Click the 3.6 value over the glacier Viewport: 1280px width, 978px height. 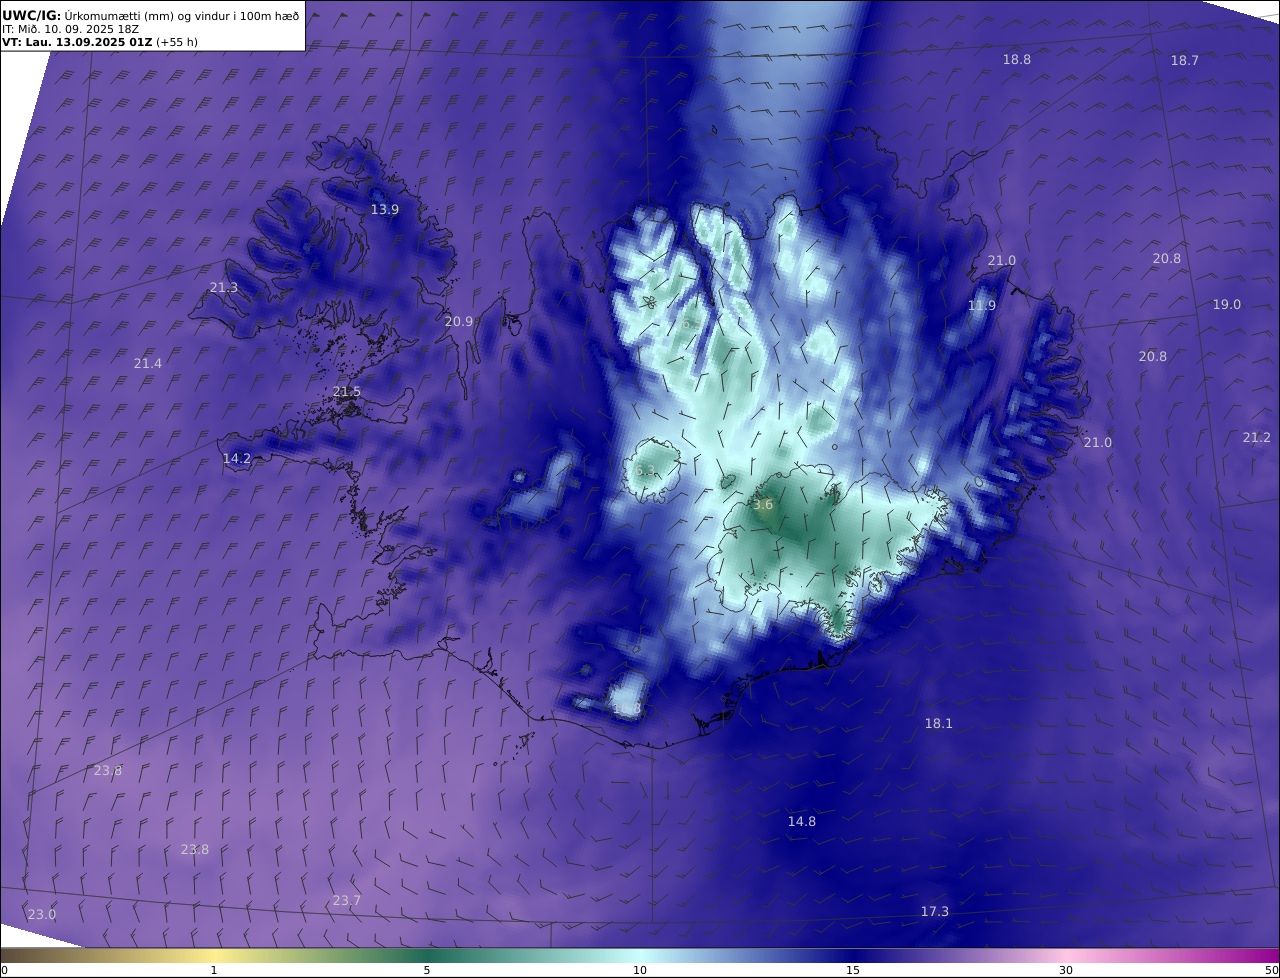[763, 505]
